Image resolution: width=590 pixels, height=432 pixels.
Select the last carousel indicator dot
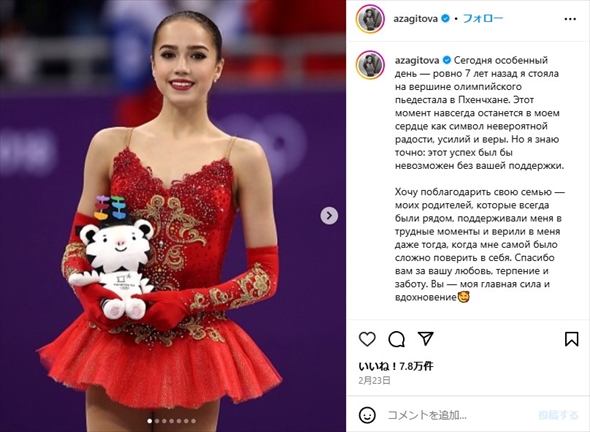[193, 421]
